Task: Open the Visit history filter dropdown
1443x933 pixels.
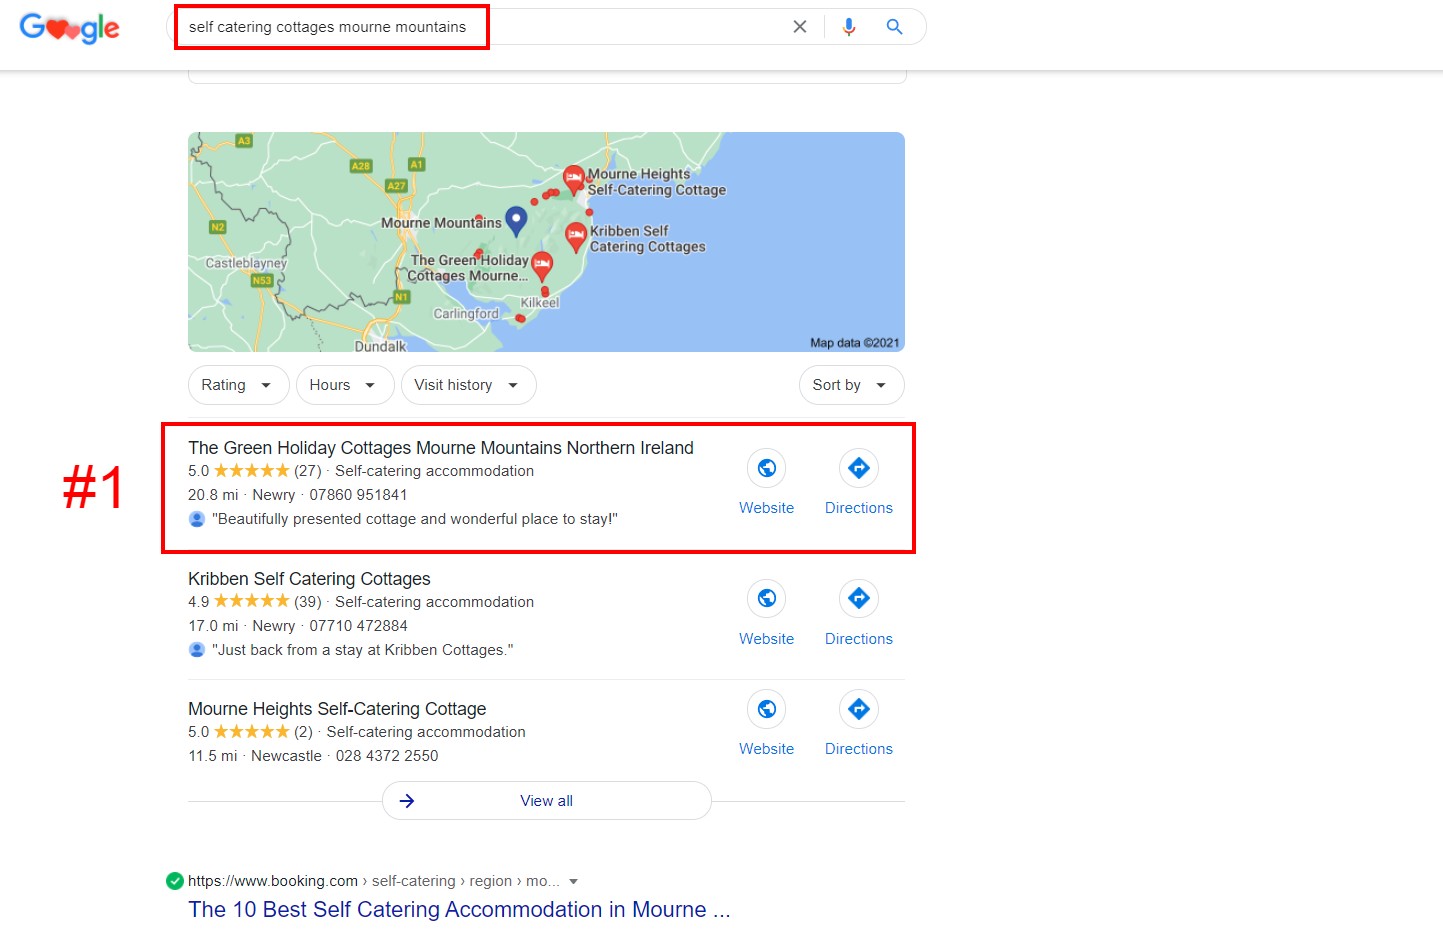Action: [468, 385]
